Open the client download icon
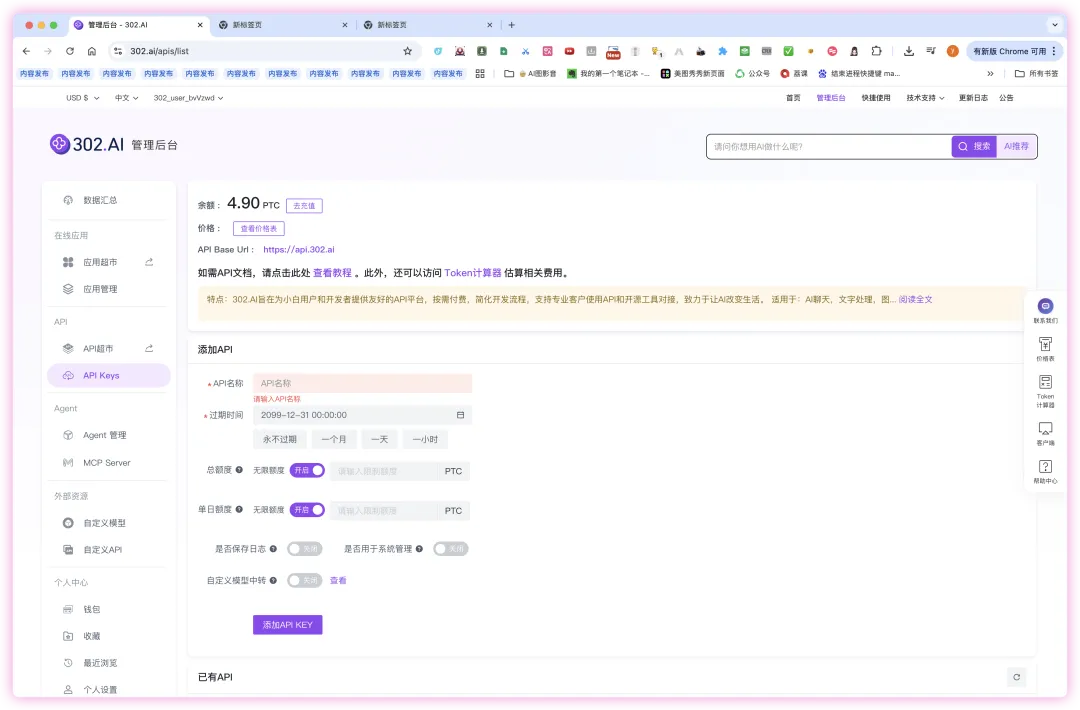This screenshot has width=1080, height=710. click(1045, 428)
